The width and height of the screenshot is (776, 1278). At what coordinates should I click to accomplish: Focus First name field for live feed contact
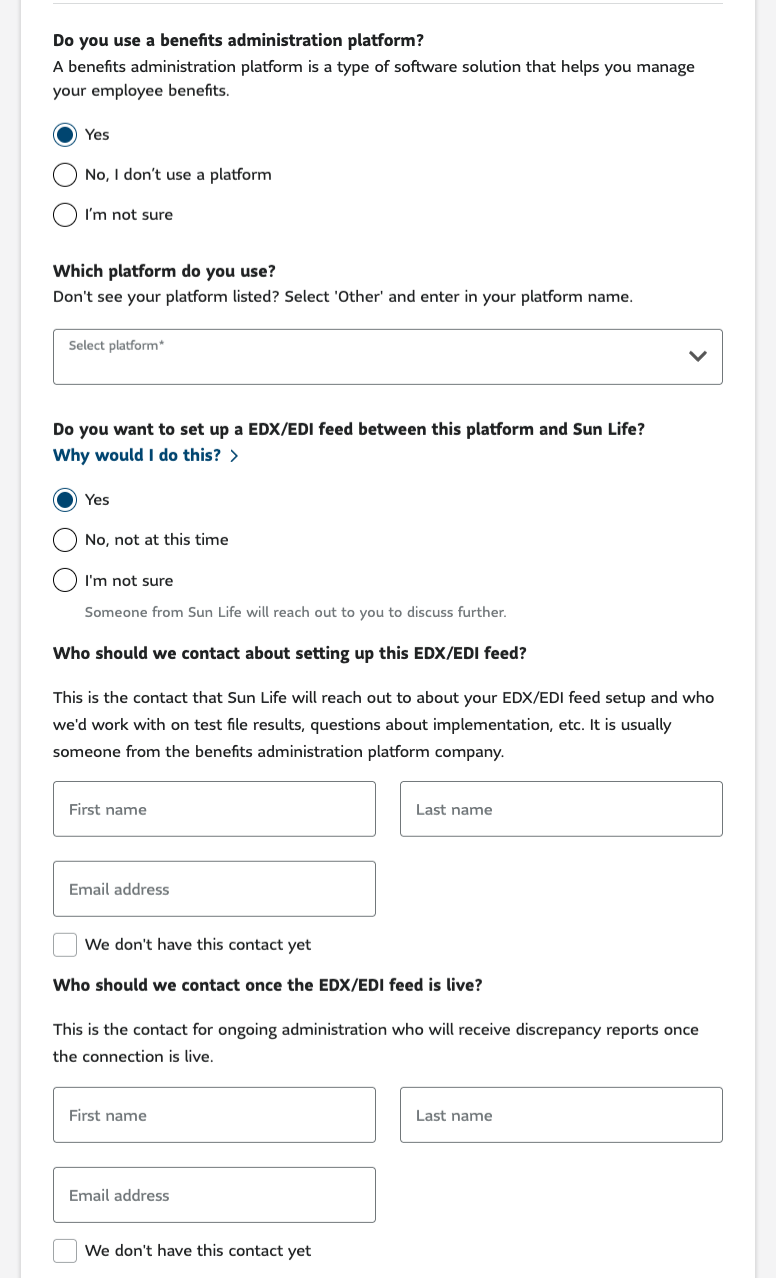(214, 1115)
